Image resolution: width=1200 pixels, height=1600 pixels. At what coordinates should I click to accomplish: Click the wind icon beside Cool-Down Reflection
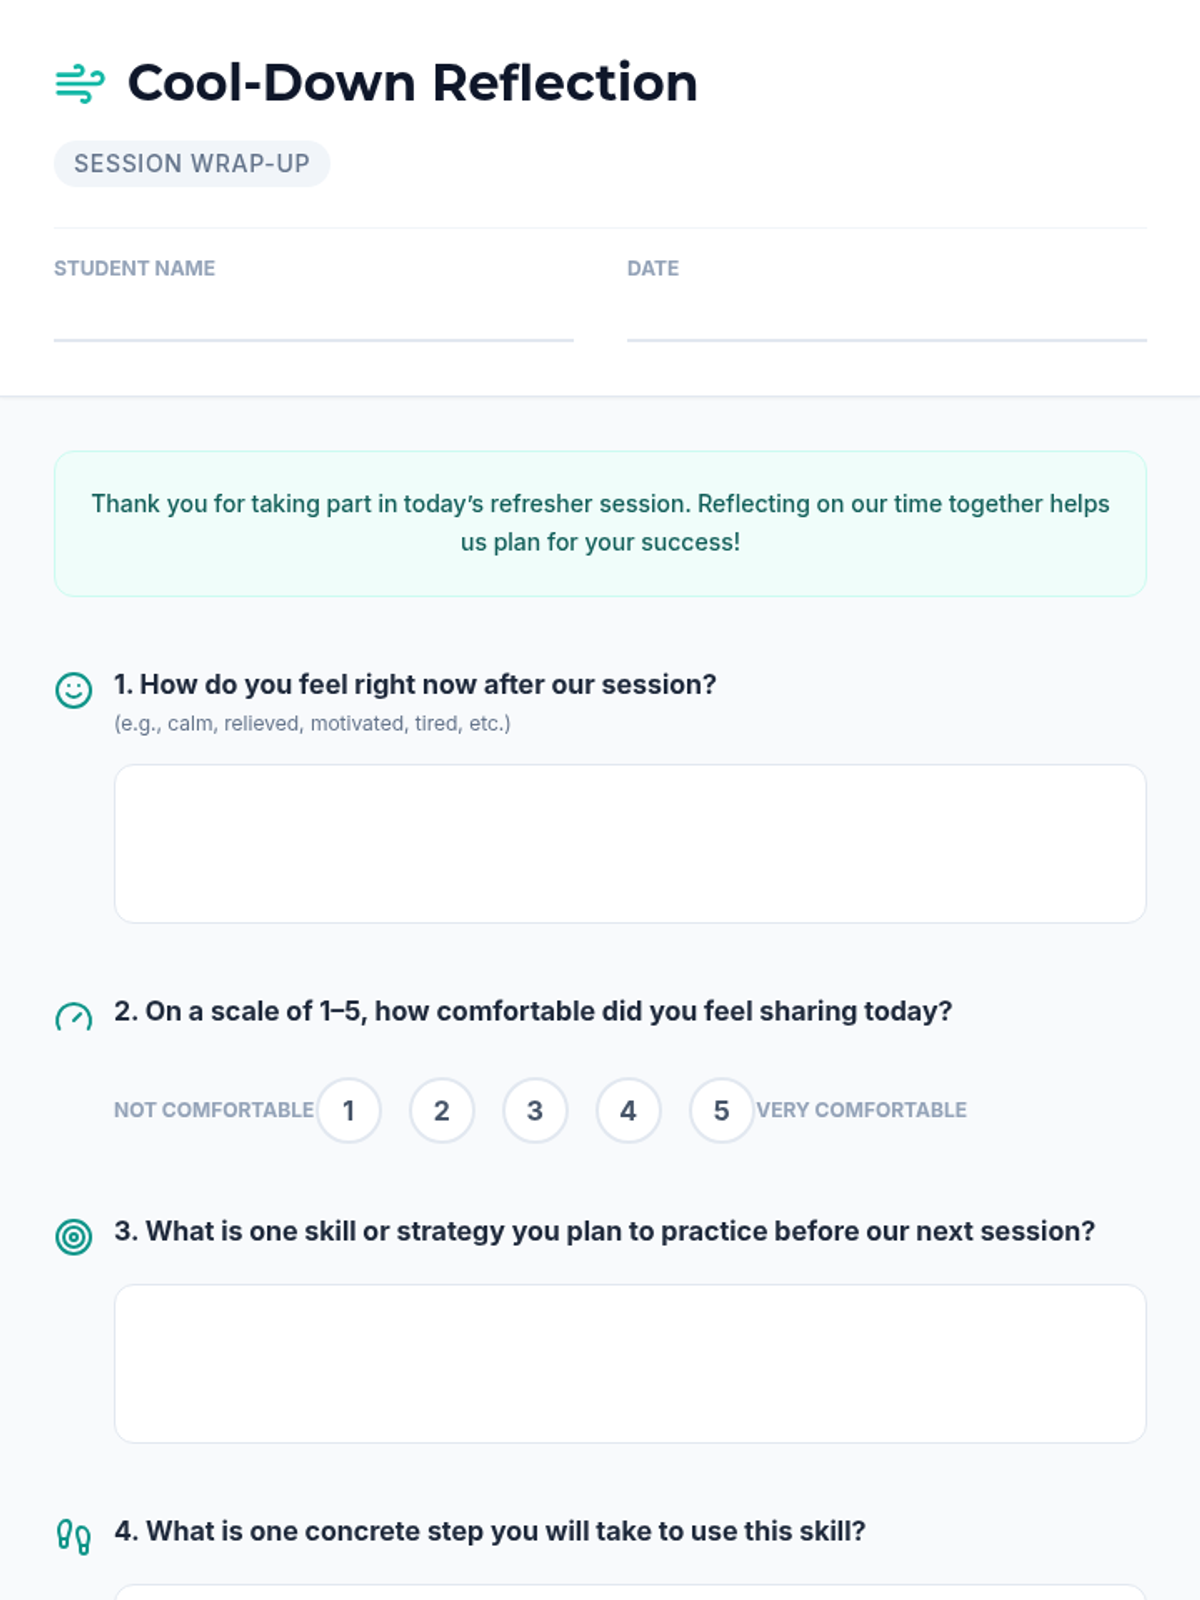click(80, 83)
